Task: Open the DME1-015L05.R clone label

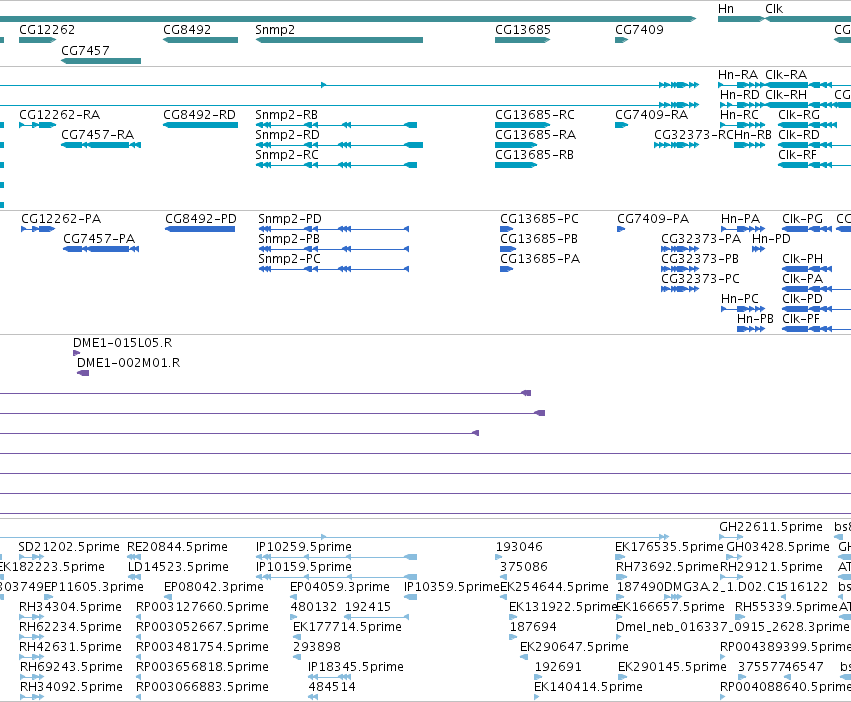Action: [123, 343]
